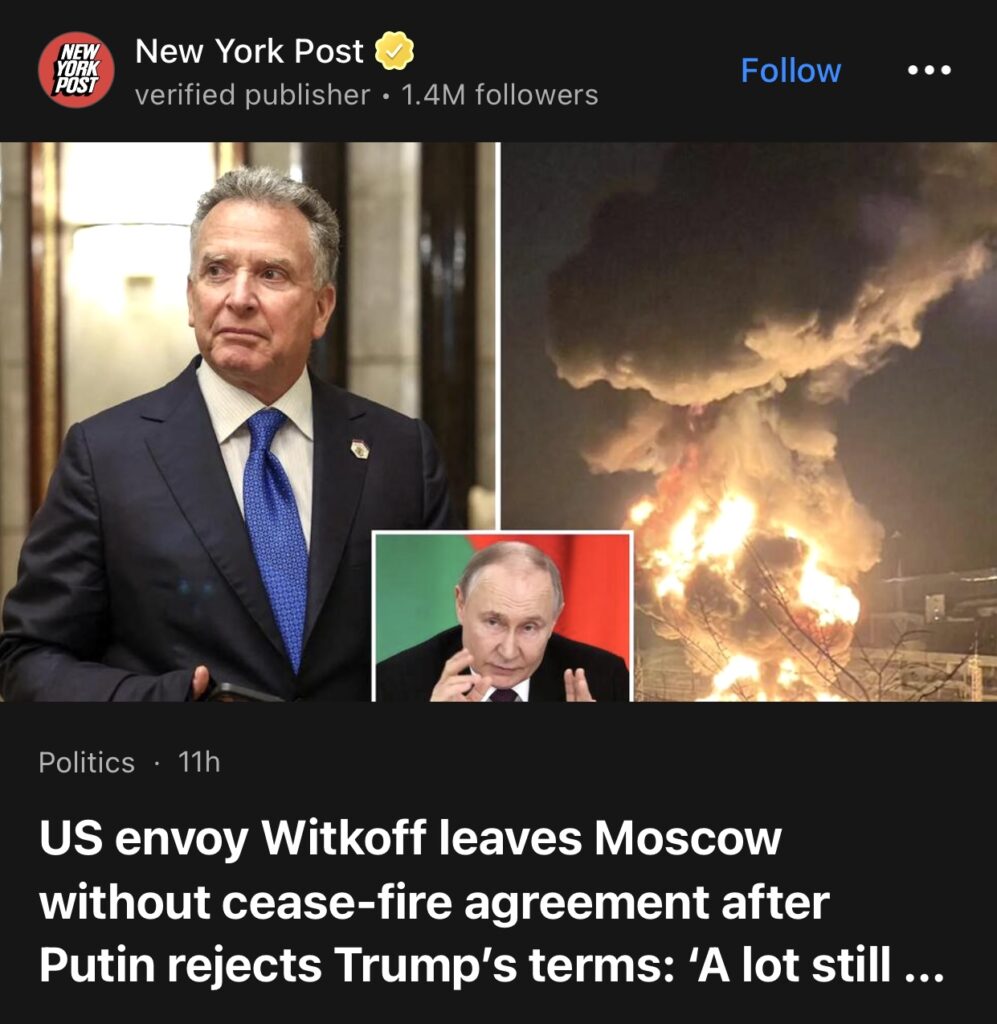Click "Putin rejects Trump's terms" headline line
Image resolution: width=997 pixels, height=1024 pixels.
(356, 965)
